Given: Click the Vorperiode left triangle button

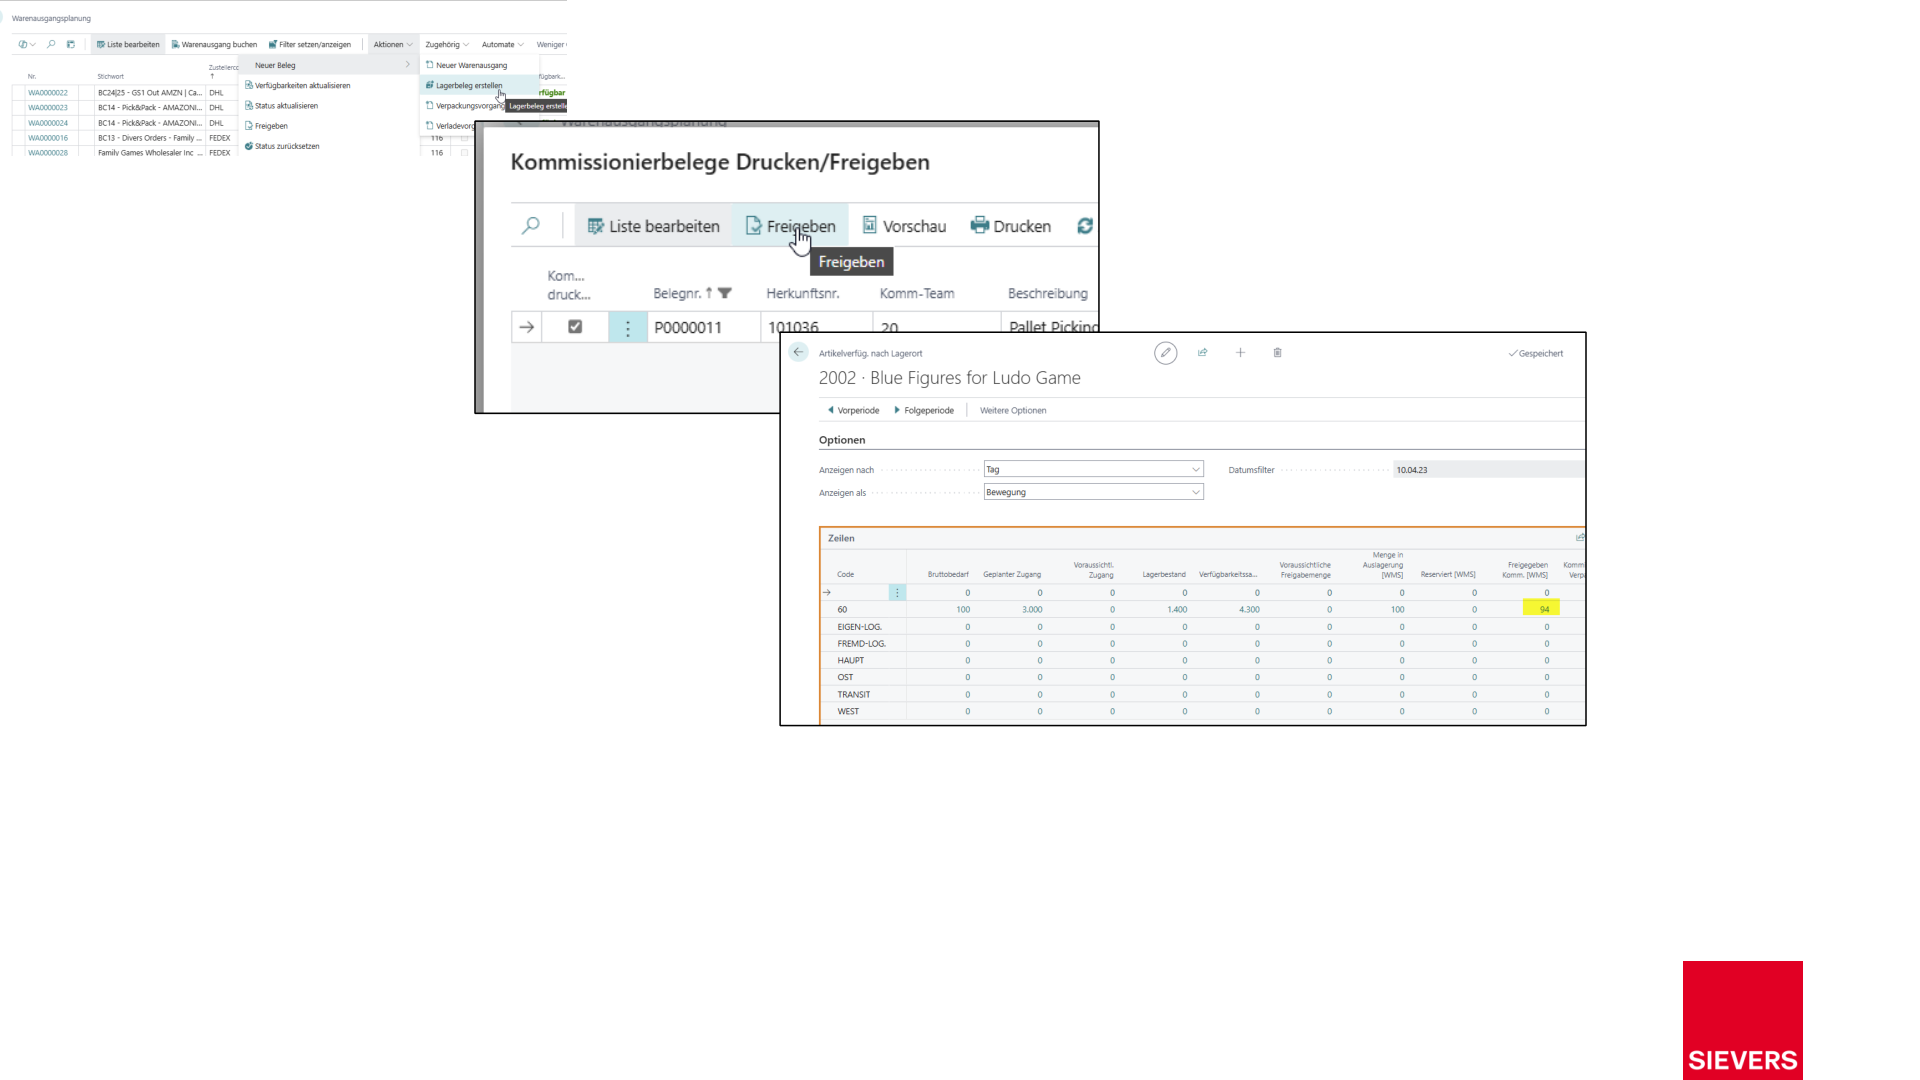Looking at the screenshot, I should 853,410.
